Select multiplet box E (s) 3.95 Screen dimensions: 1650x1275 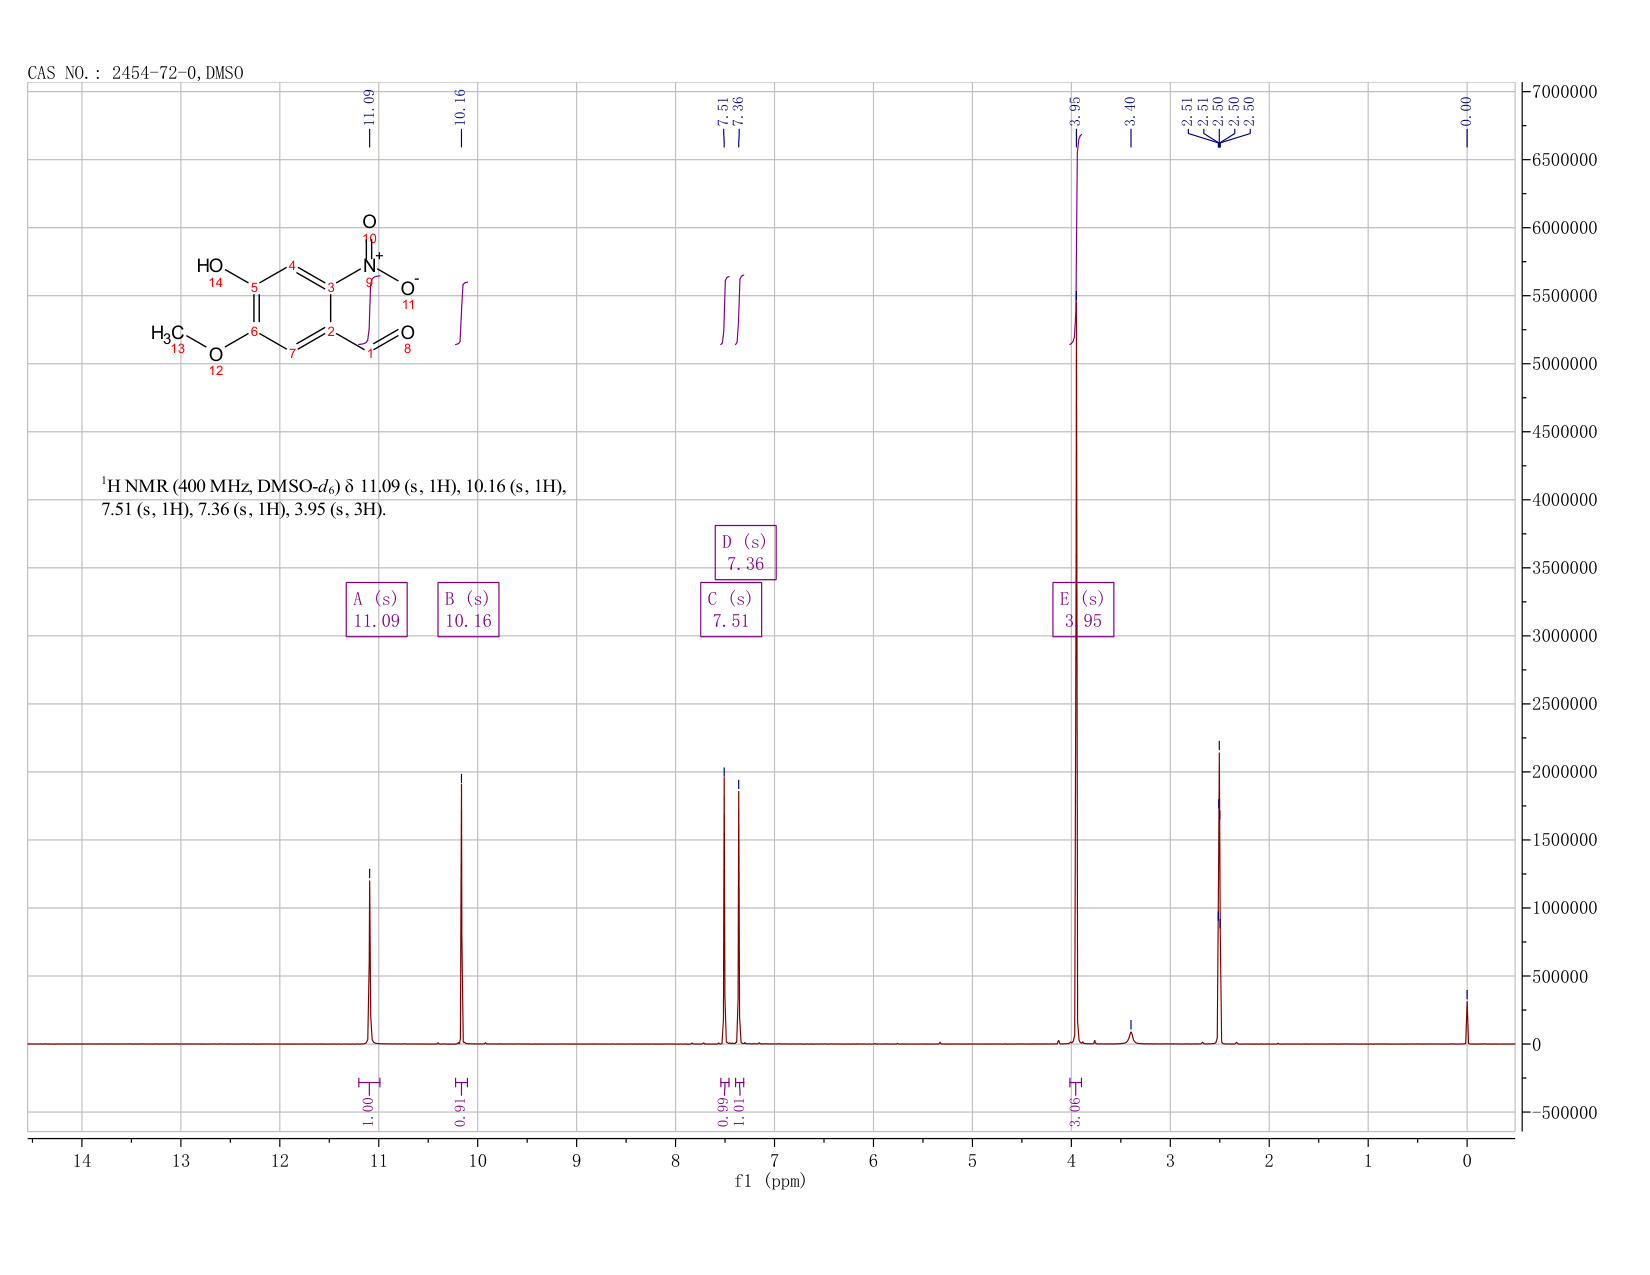pyautogui.click(x=1083, y=610)
